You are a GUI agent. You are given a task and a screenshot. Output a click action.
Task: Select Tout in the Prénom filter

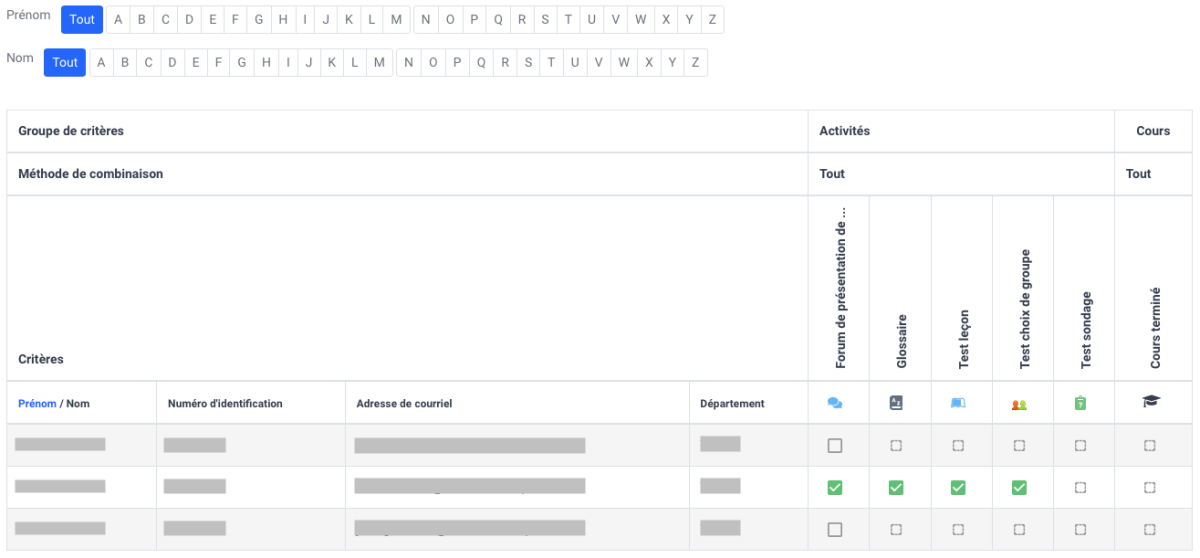(82, 20)
